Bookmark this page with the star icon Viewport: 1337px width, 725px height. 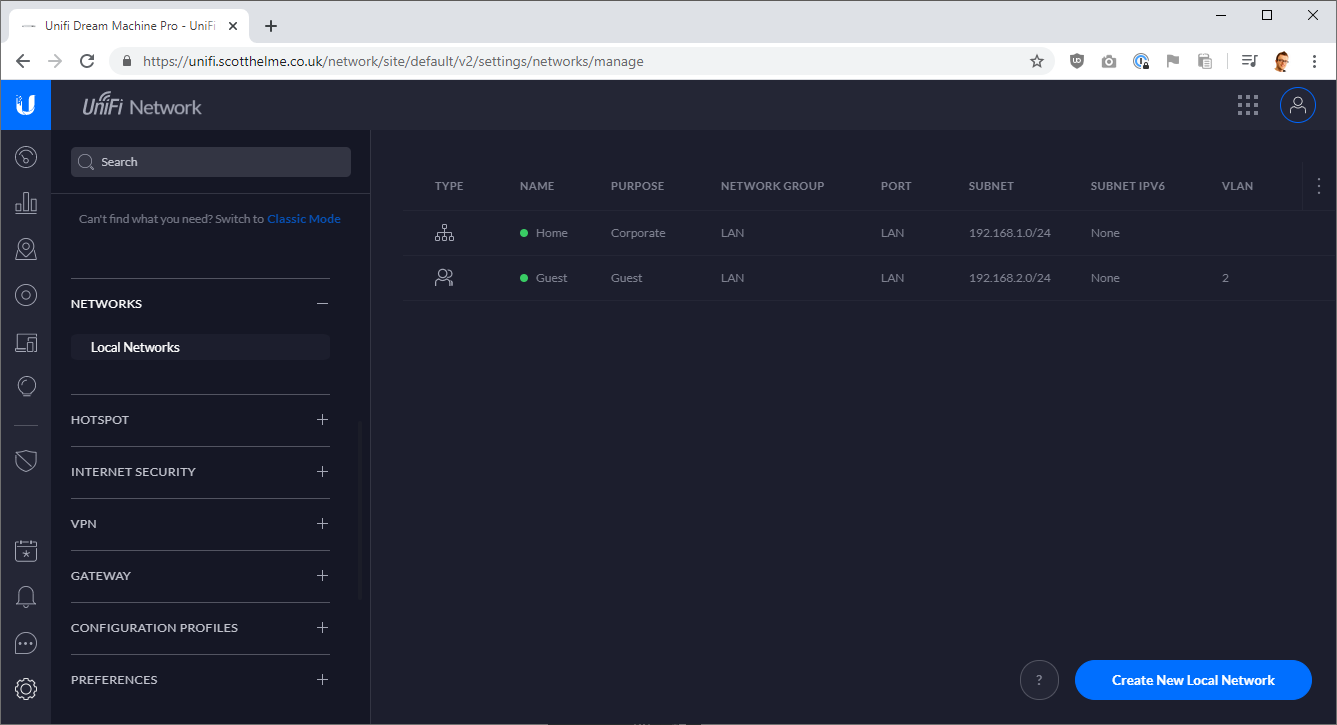(1037, 61)
